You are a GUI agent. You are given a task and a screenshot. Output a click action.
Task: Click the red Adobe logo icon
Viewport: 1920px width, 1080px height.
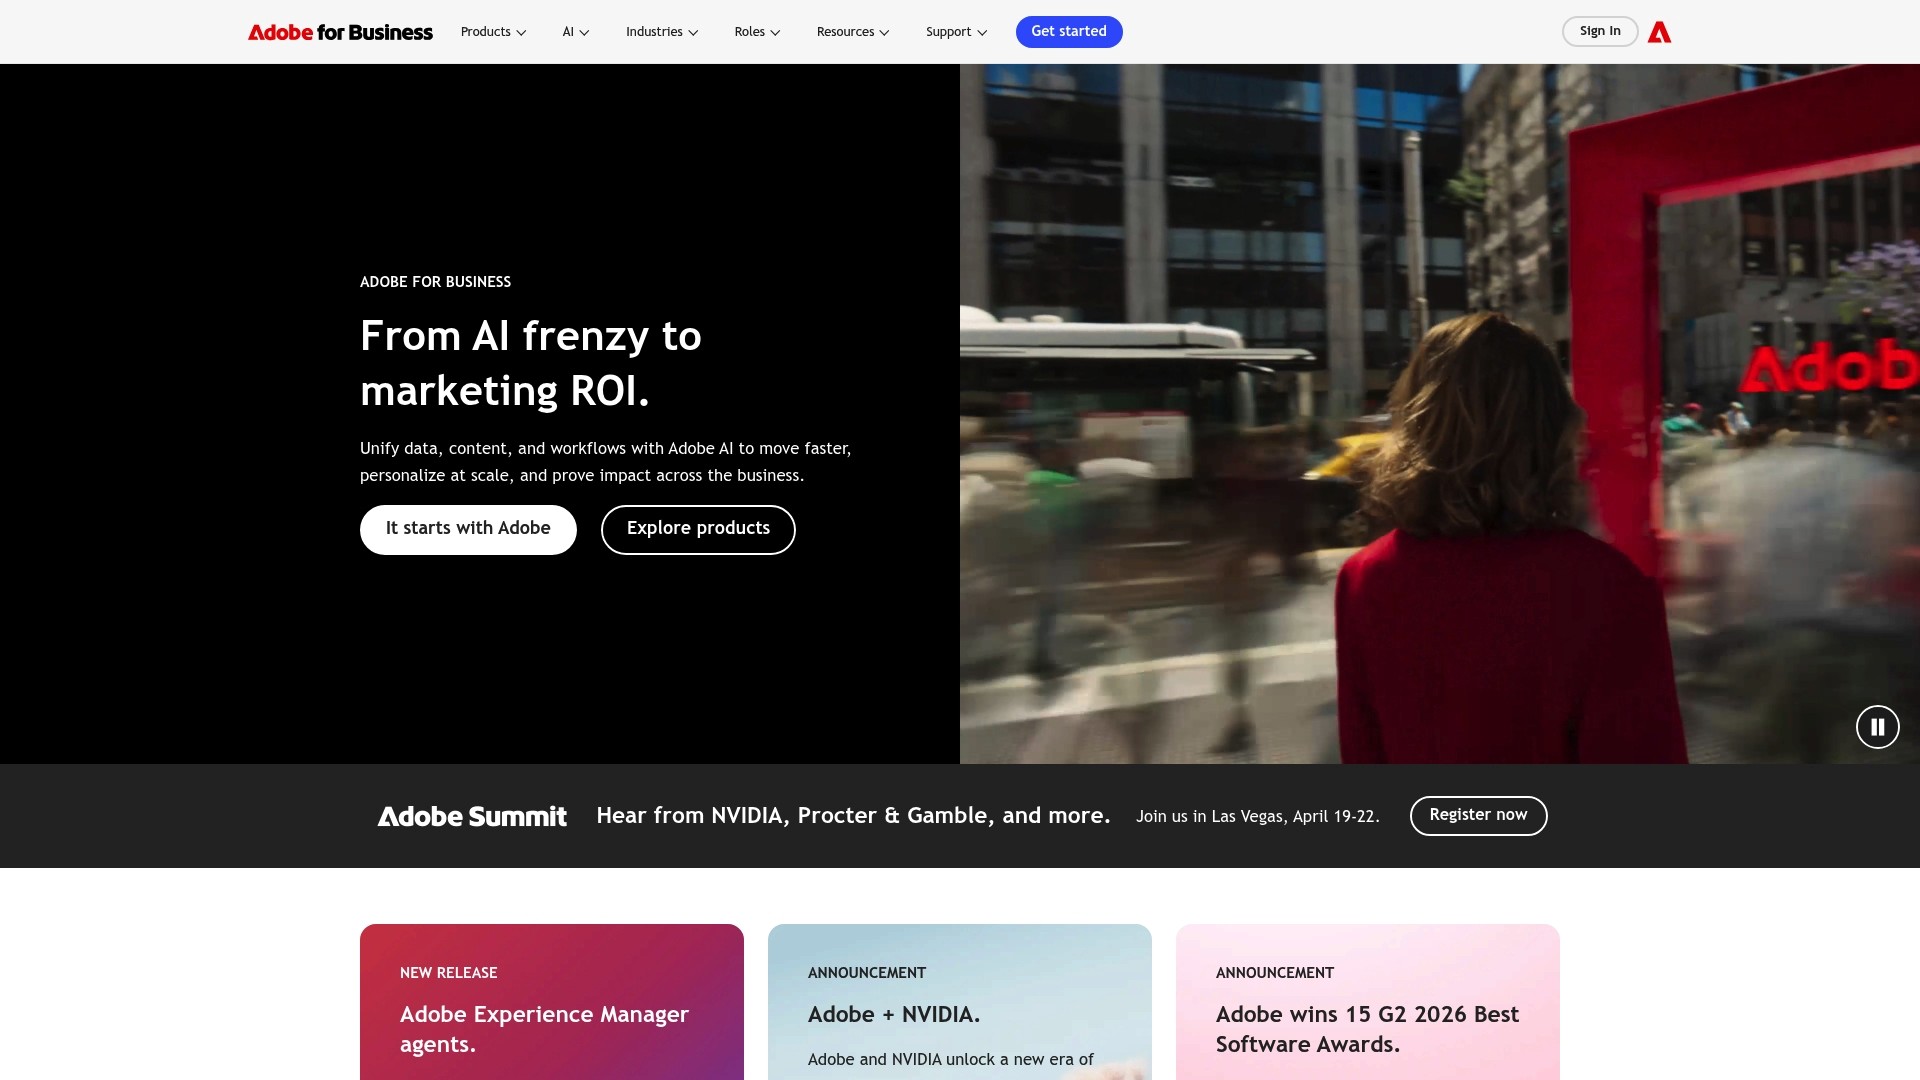[1659, 31]
